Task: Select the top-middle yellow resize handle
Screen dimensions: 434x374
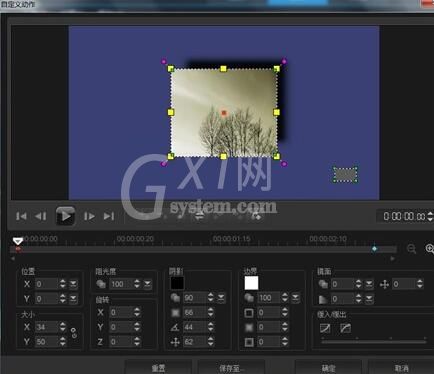Action: (224, 69)
